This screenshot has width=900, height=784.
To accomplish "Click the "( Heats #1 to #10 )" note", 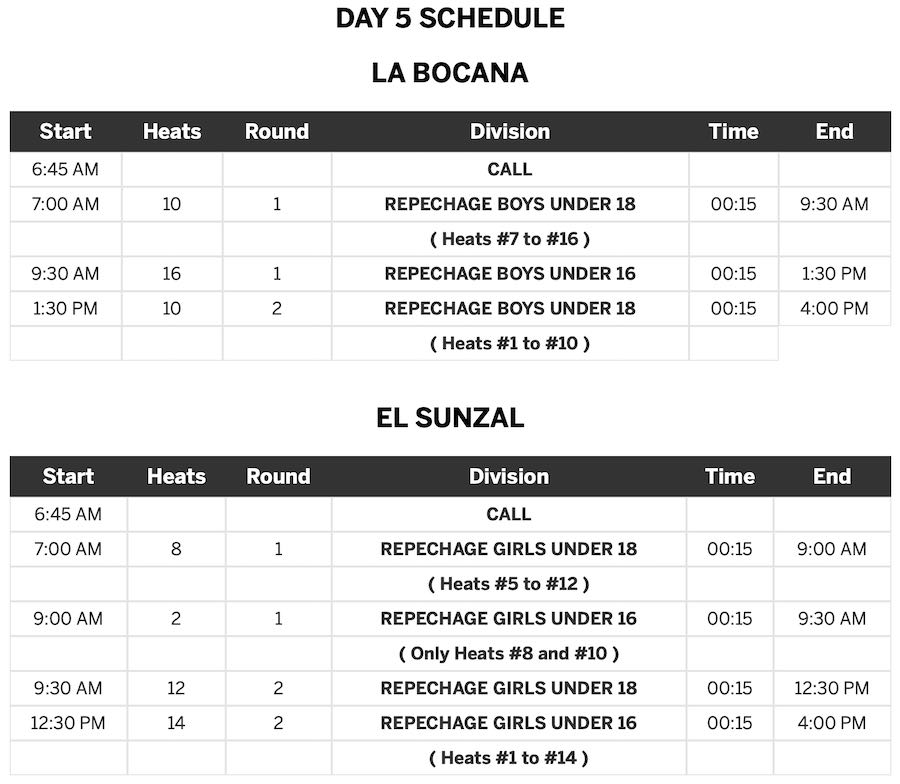I will point(510,343).
